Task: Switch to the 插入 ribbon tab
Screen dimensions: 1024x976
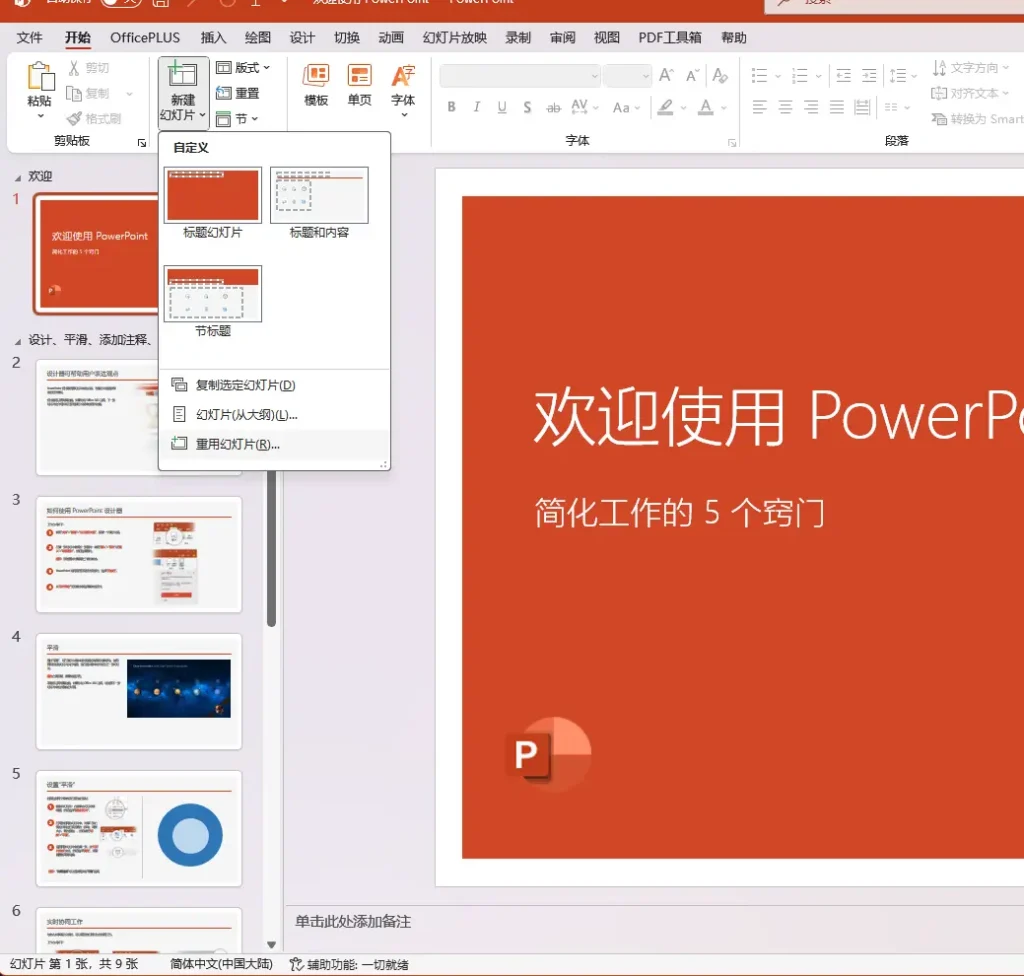Action: pos(213,38)
